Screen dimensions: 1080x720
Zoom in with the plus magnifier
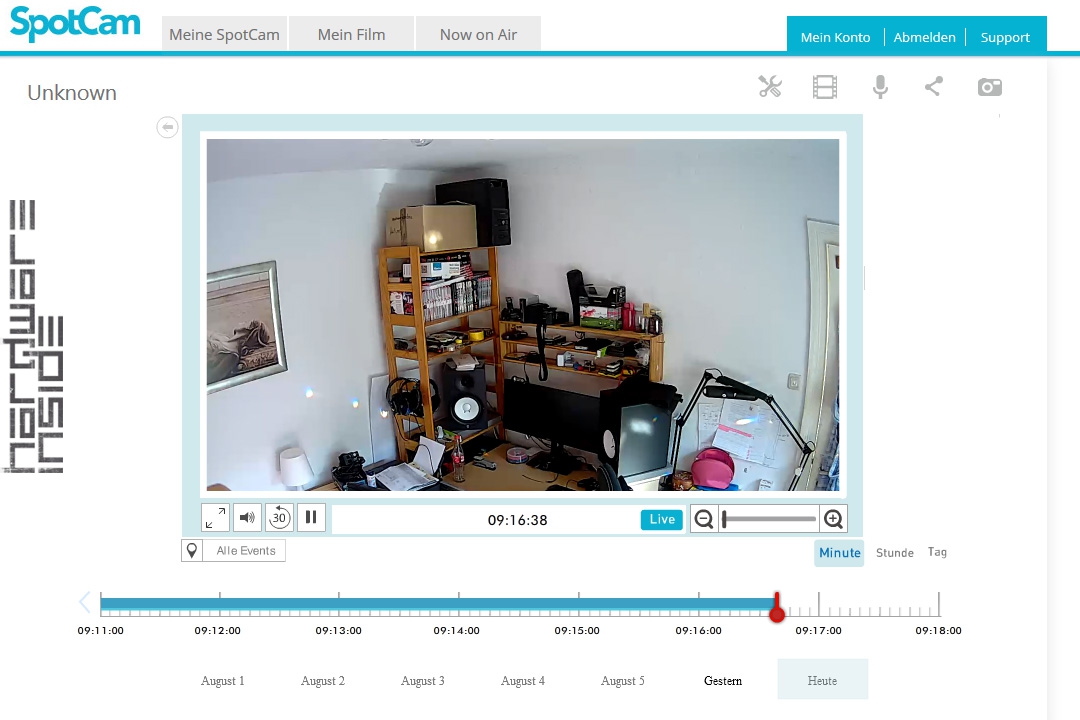[833, 519]
